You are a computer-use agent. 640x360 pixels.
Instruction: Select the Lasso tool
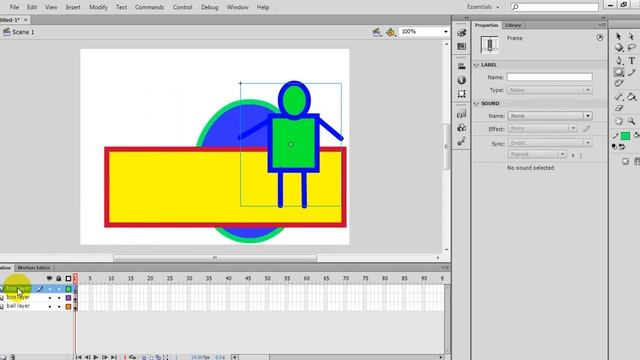point(631,48)
